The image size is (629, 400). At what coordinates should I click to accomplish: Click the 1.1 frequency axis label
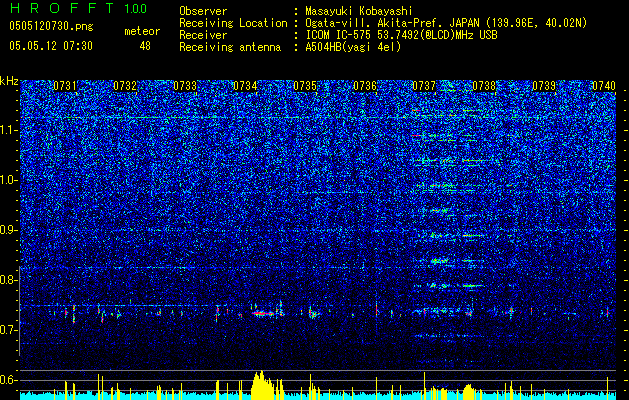(9, 130)
